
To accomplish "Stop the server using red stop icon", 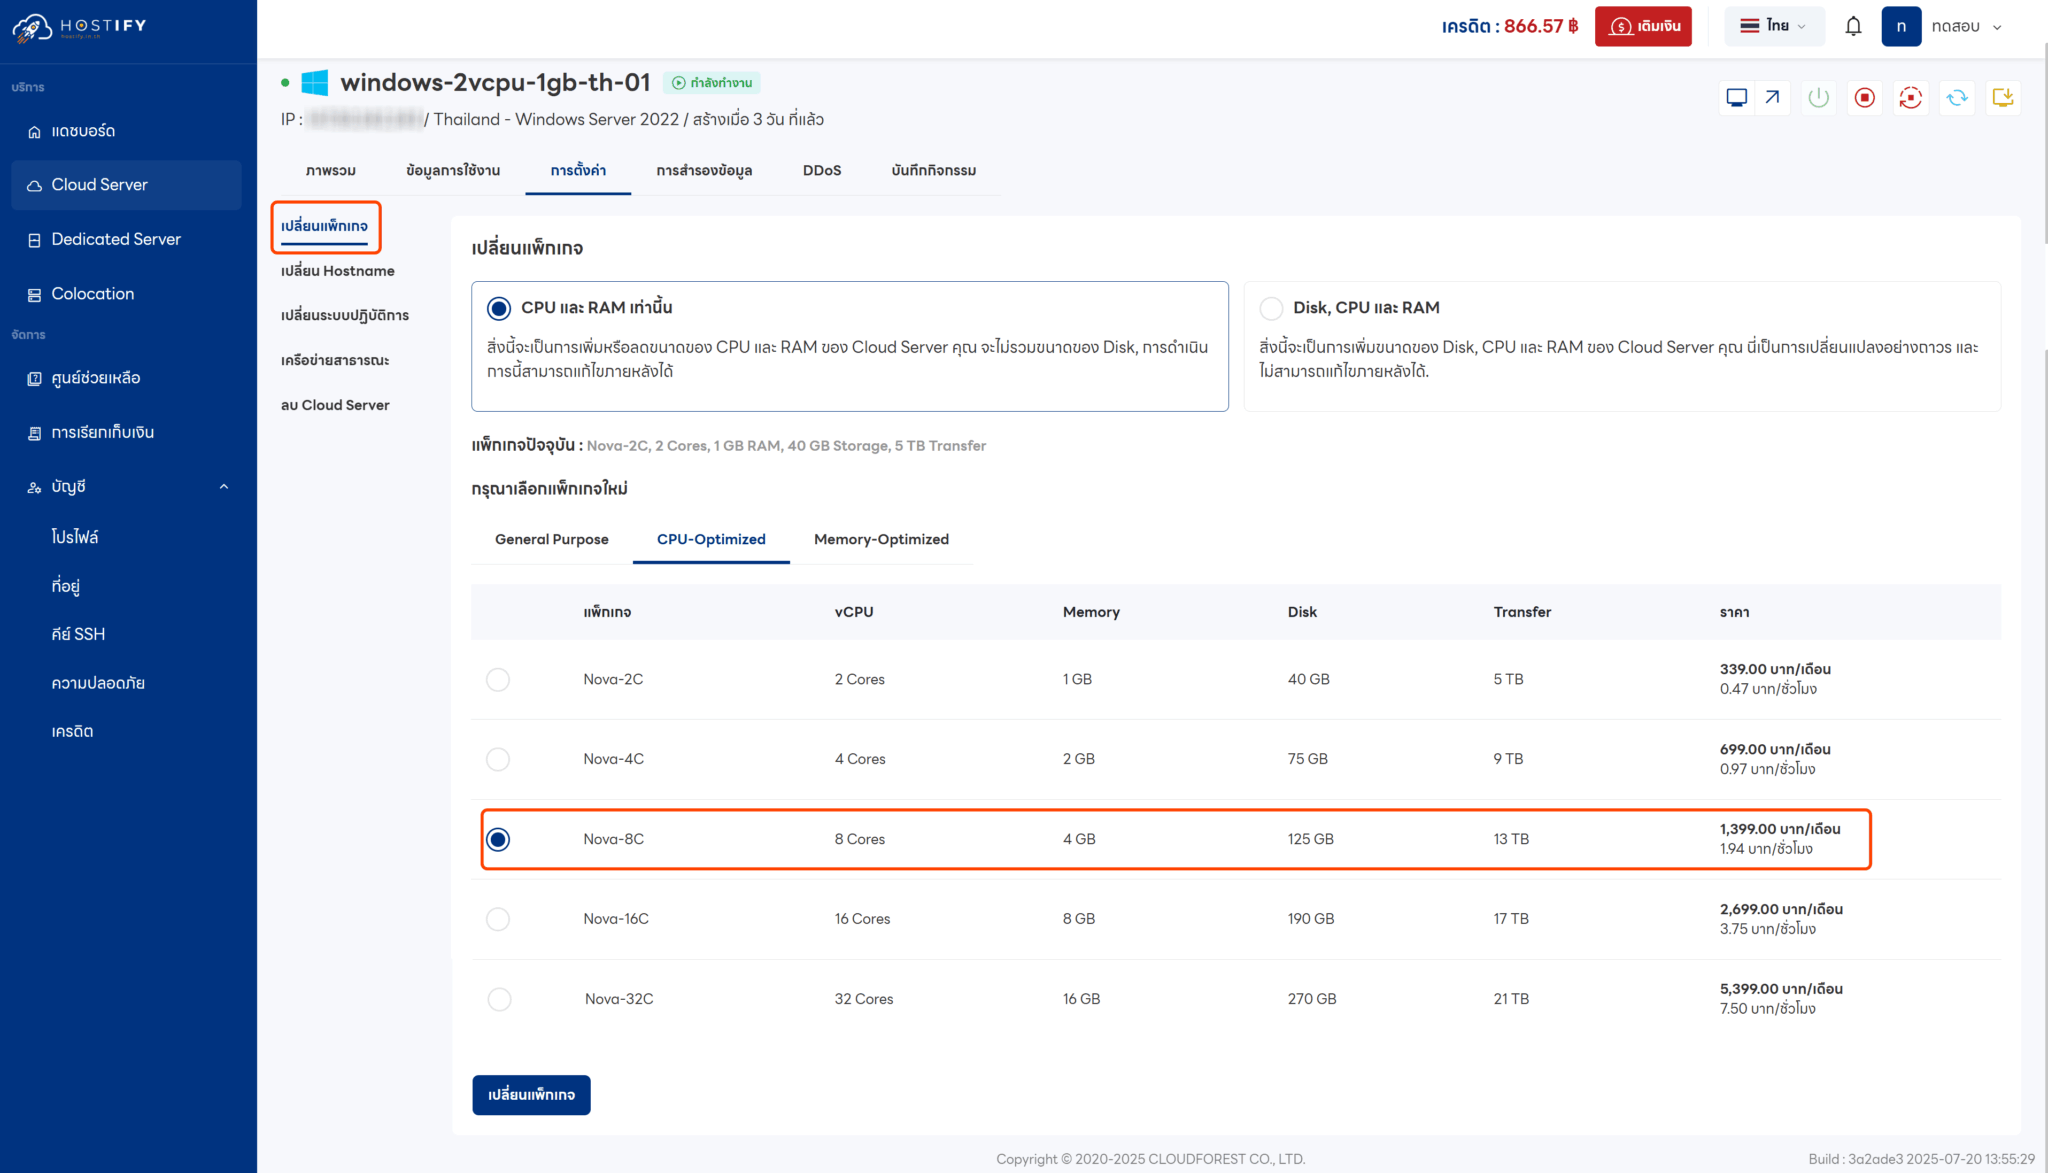I will click(x=1864, y=97).
